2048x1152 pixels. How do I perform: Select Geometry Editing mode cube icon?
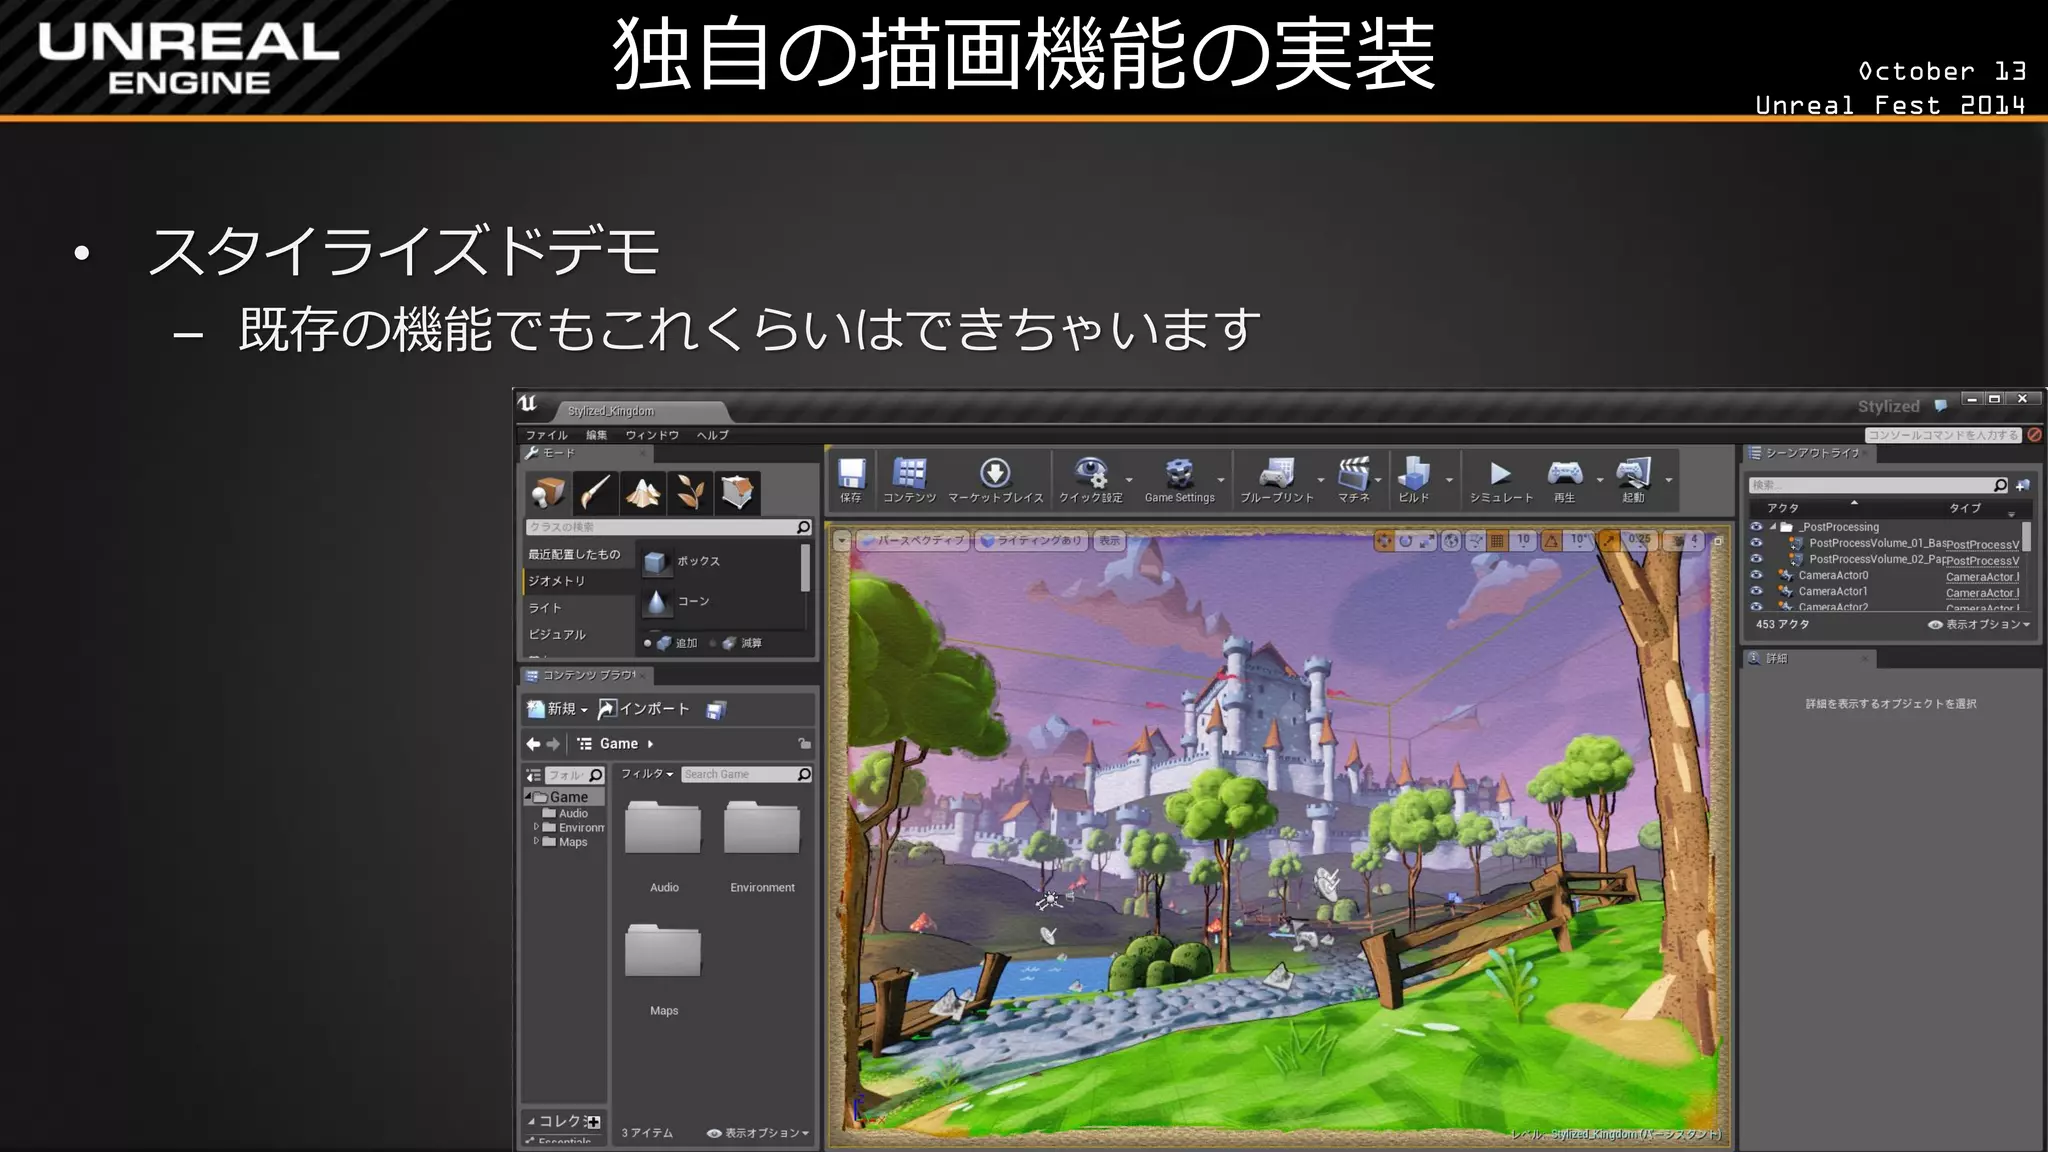click(738, 492)
